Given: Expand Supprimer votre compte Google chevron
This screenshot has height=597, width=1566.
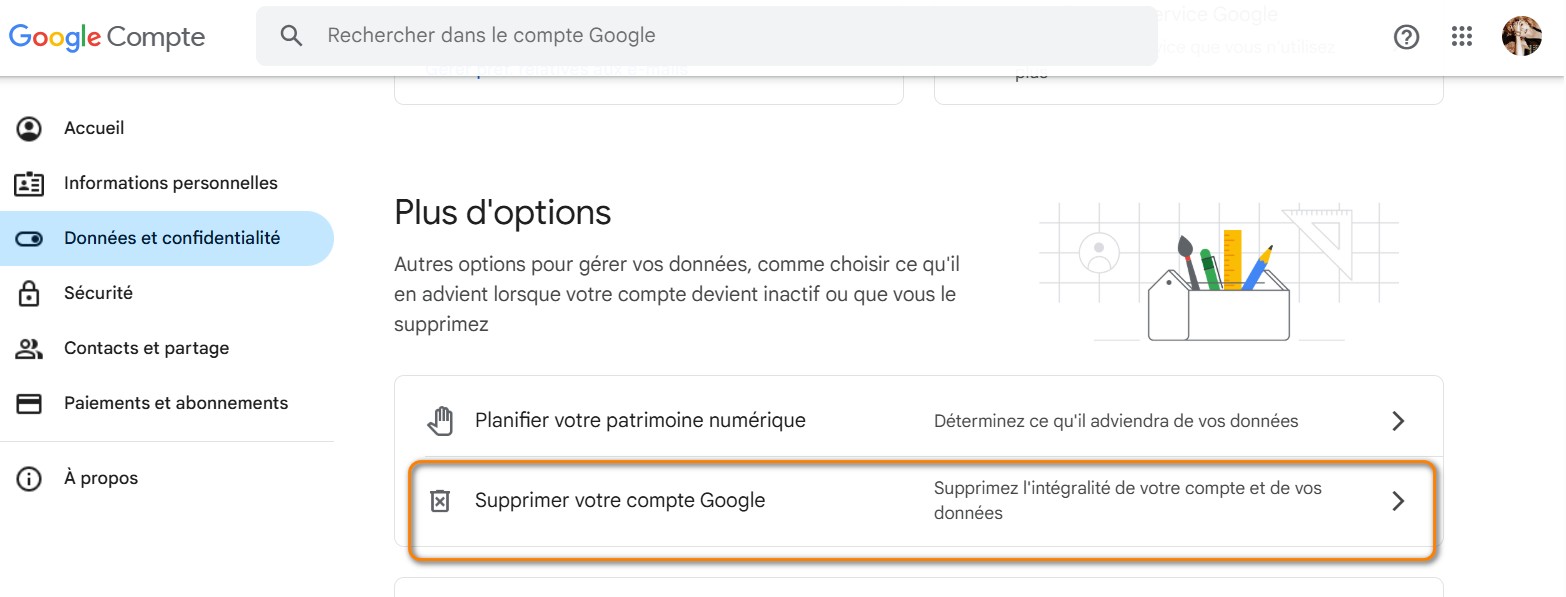Looking at the screenshot, I should click(1398, 500).
